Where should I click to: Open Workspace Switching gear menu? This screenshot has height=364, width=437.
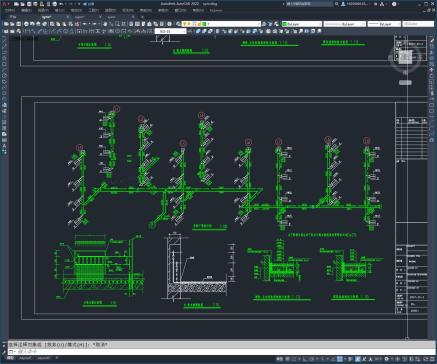click(x=387, y=359)
